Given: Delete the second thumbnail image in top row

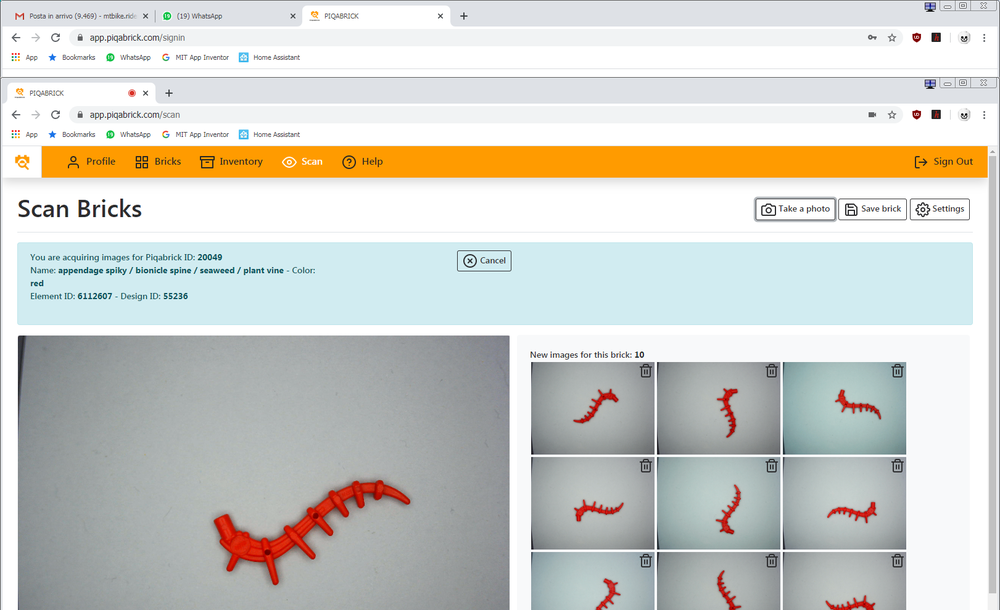Looking at the screenshot, I should pyautogui.click(x=772, y=371).
